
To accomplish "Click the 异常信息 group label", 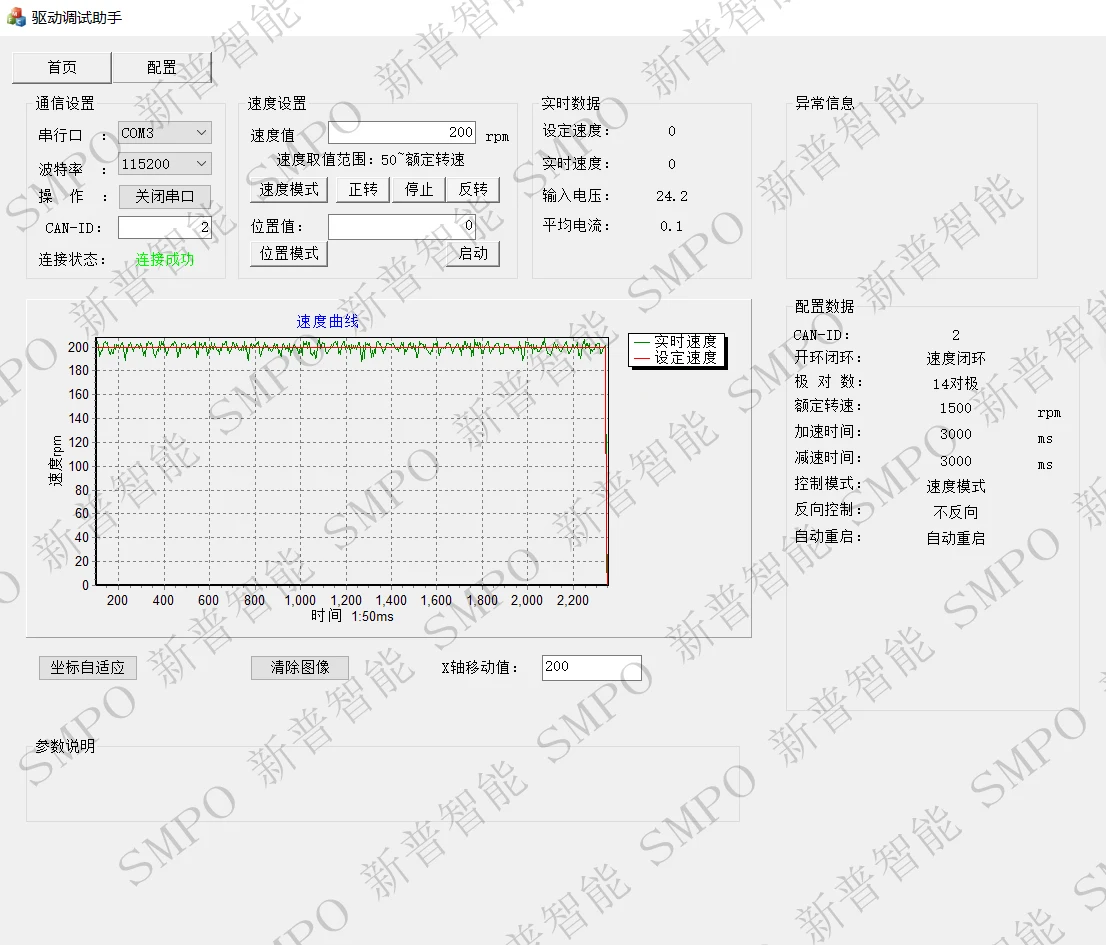I will (x=825, y=104).
